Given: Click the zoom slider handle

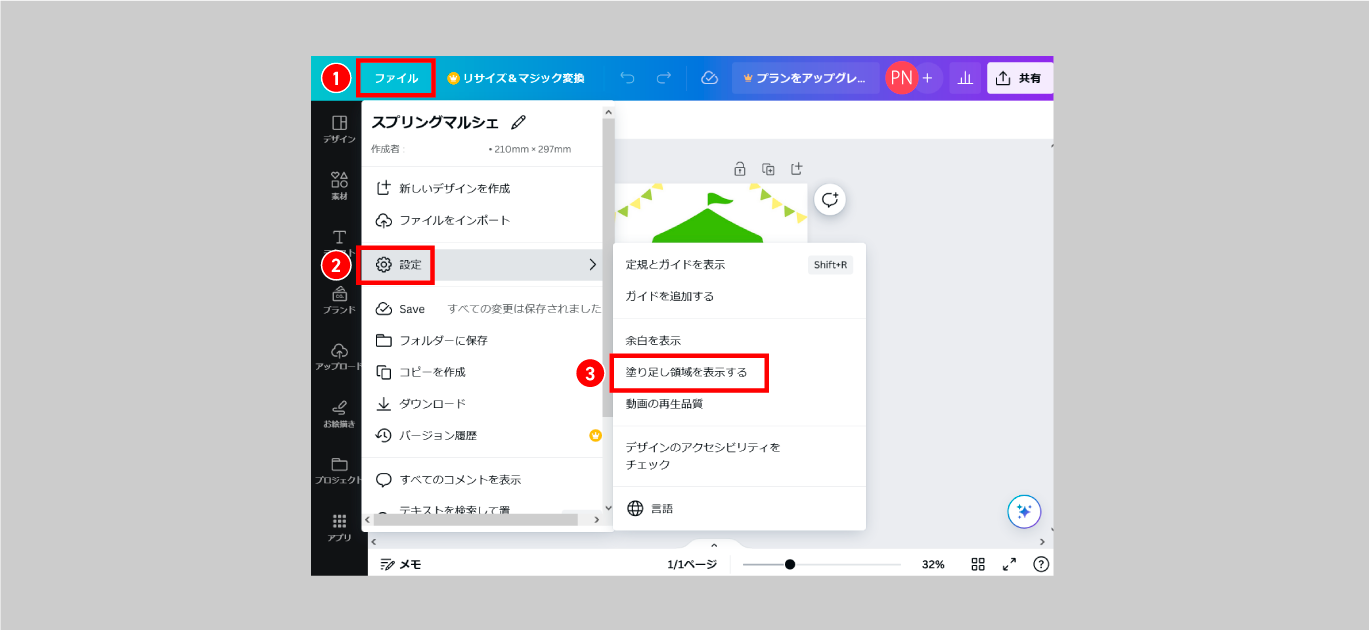Looking at the screenshot, I should pos(790,564).
